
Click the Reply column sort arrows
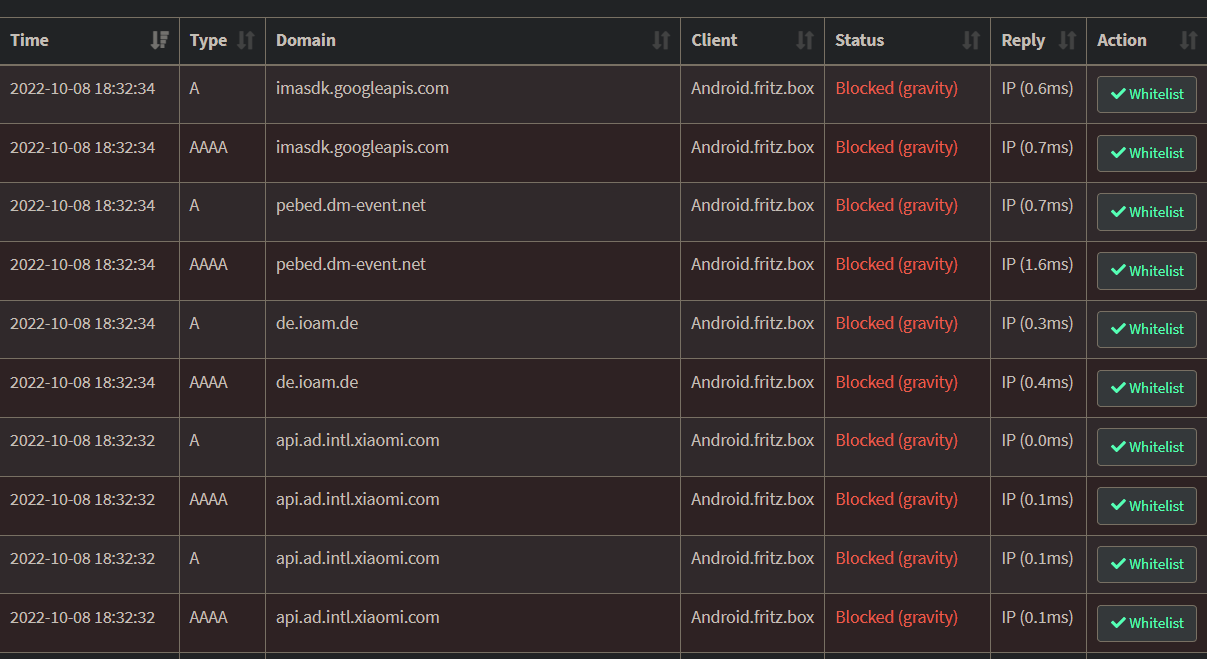(1067, 41)
